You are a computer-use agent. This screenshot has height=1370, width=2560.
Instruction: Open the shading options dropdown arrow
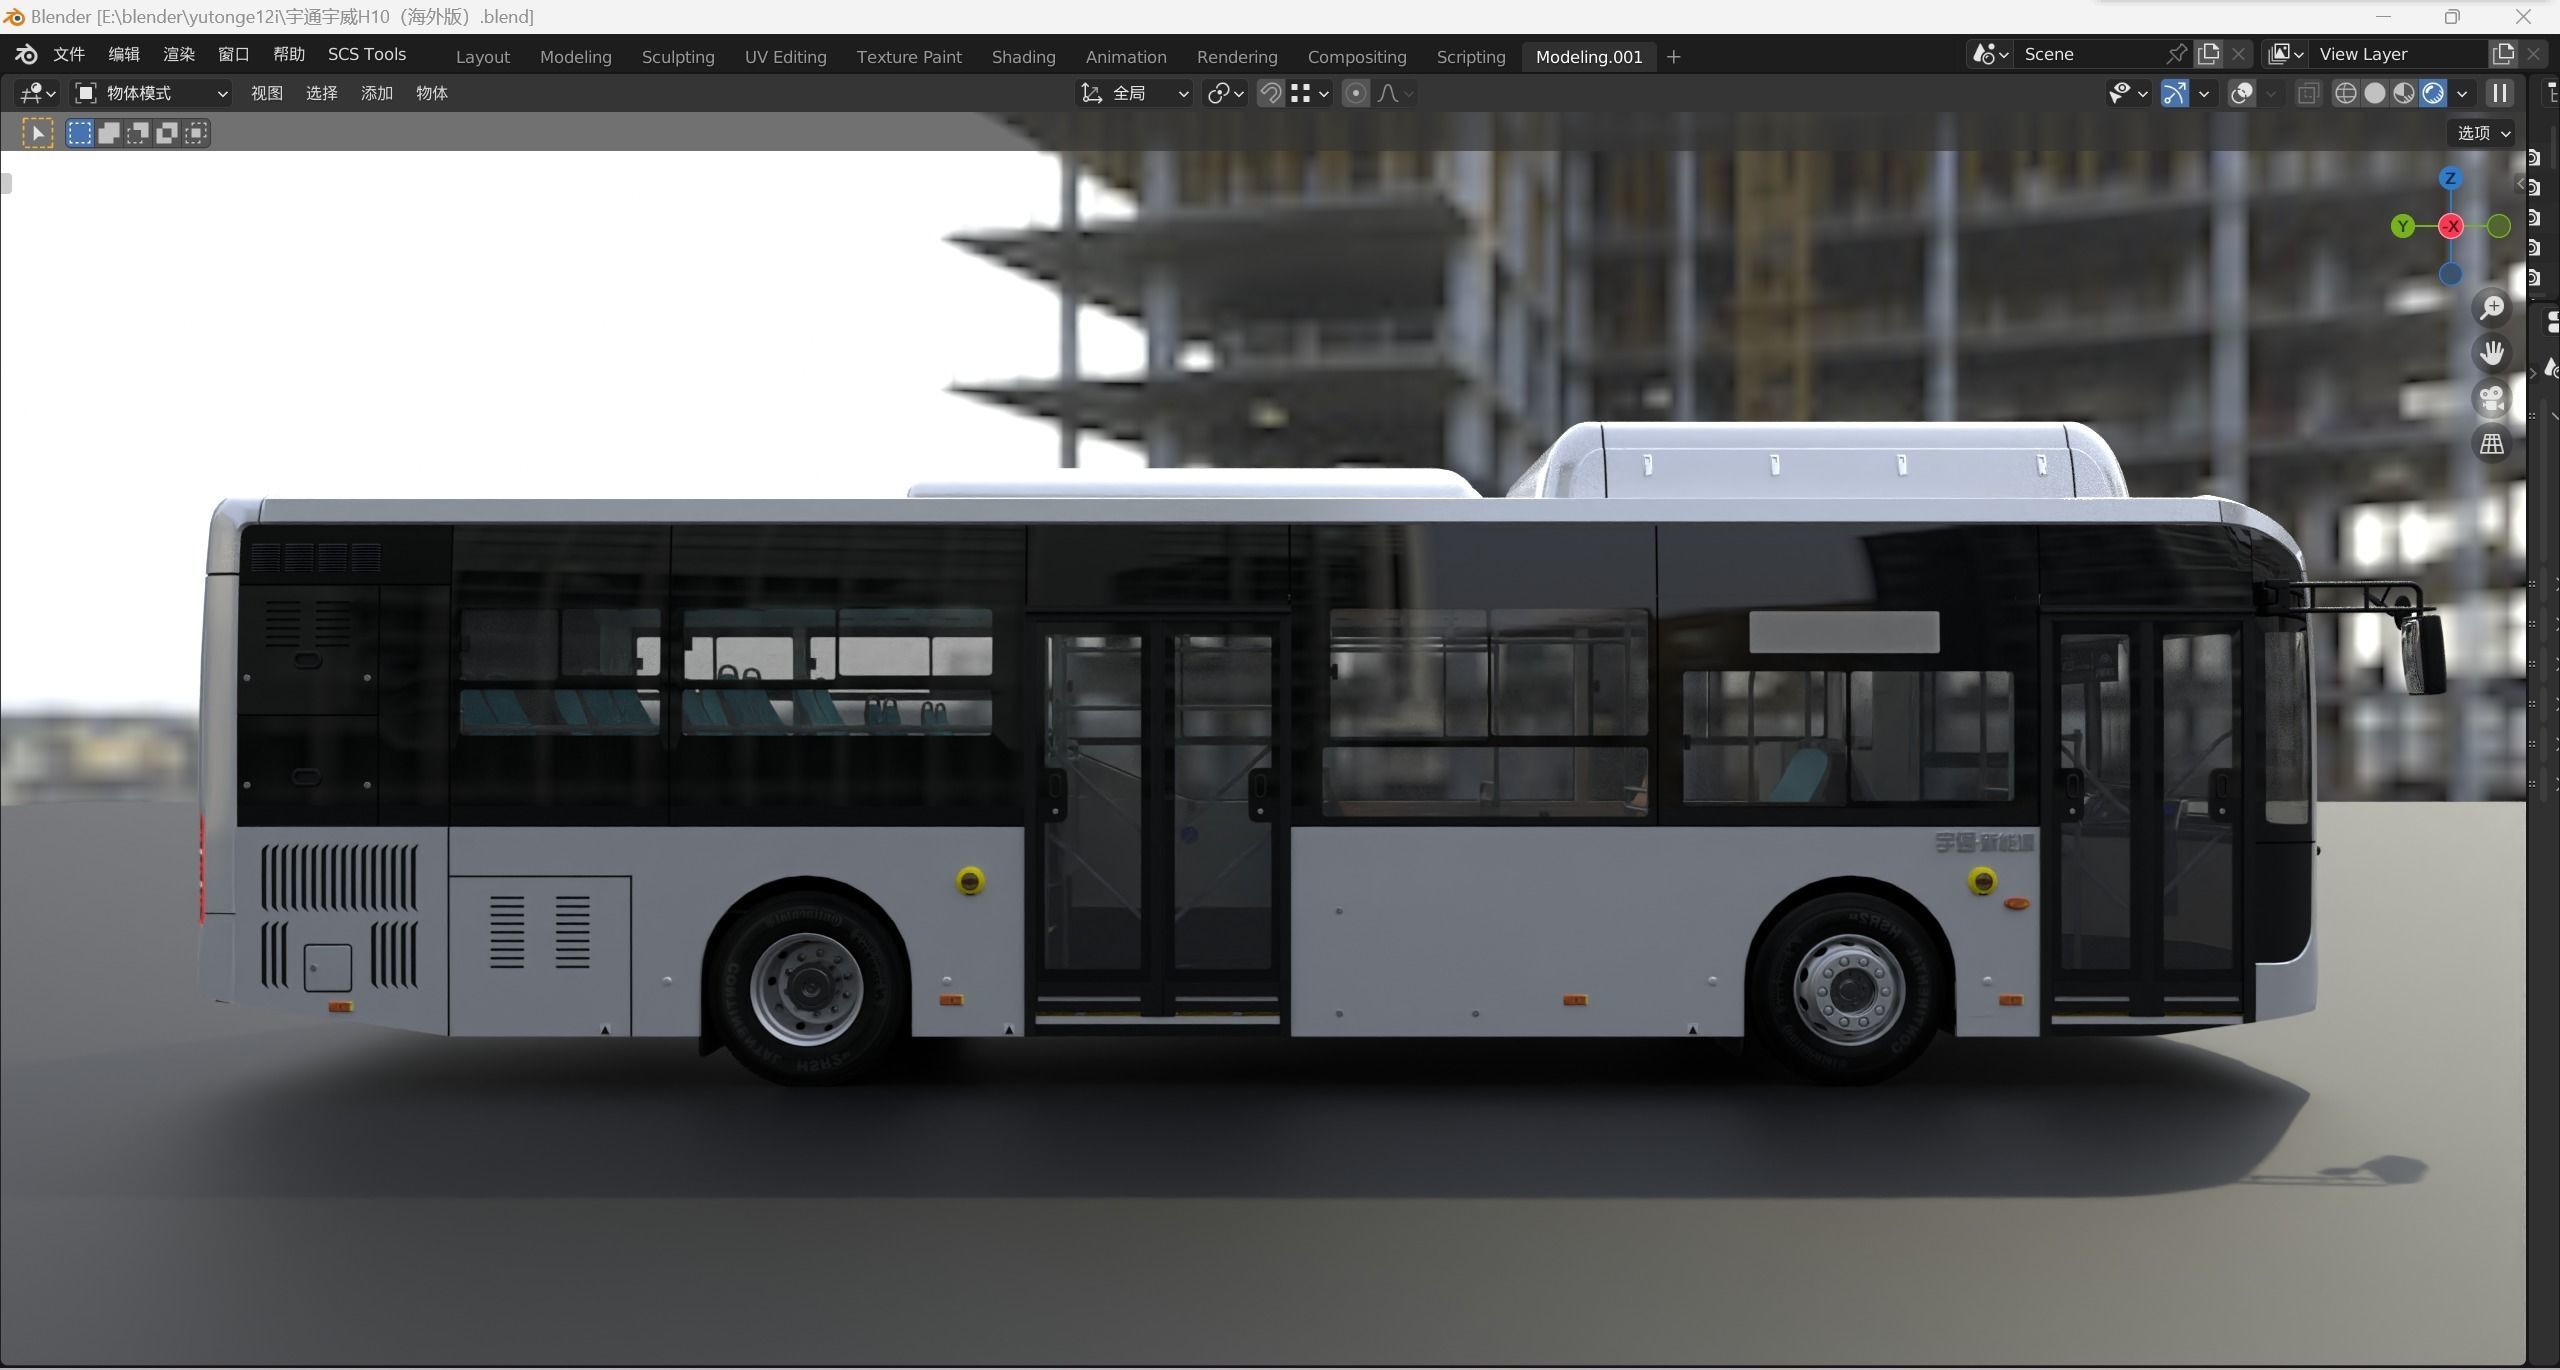[x=2463, y=93]
